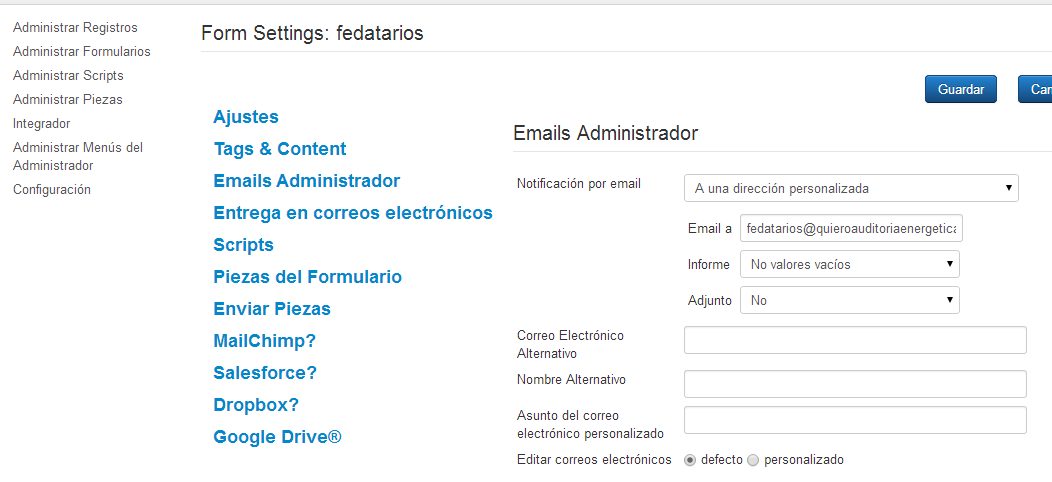Select 'Piezas del Formulario' section
This screenshot has width=1052, height=482.
coord(307,277)
